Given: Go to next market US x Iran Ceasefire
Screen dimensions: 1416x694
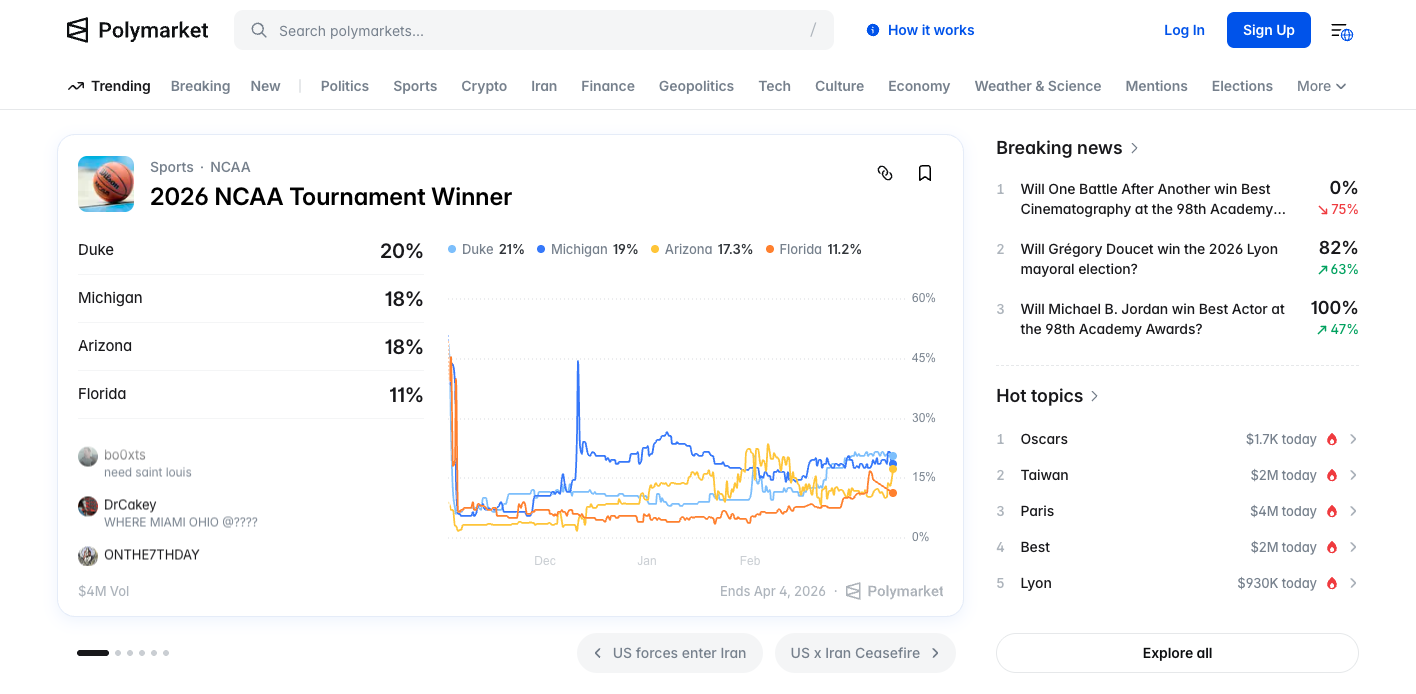Looking at the screenshot, I should click(865, 653).
